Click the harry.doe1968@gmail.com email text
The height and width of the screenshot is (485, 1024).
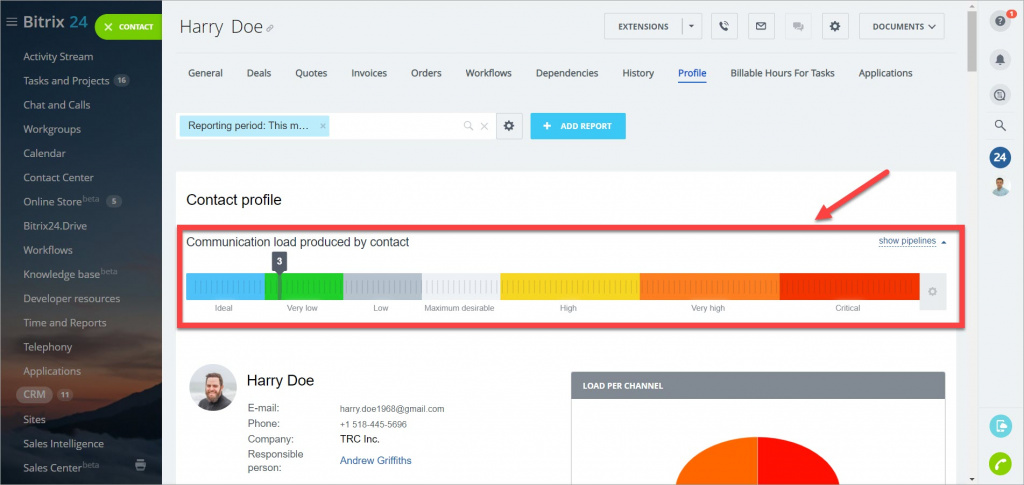(x=392, y=409)
